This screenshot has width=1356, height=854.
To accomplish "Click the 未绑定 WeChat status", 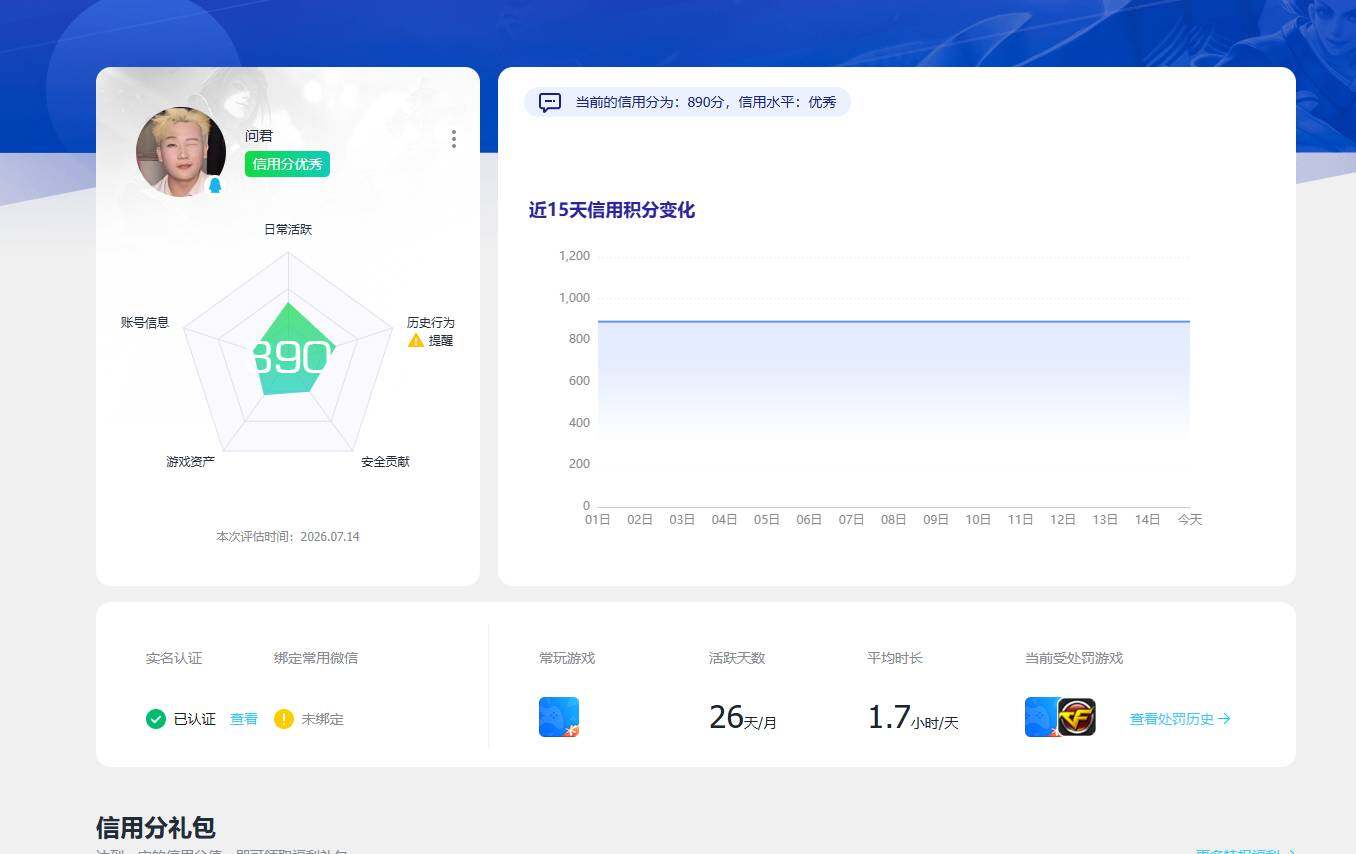I will click(323, 719).
